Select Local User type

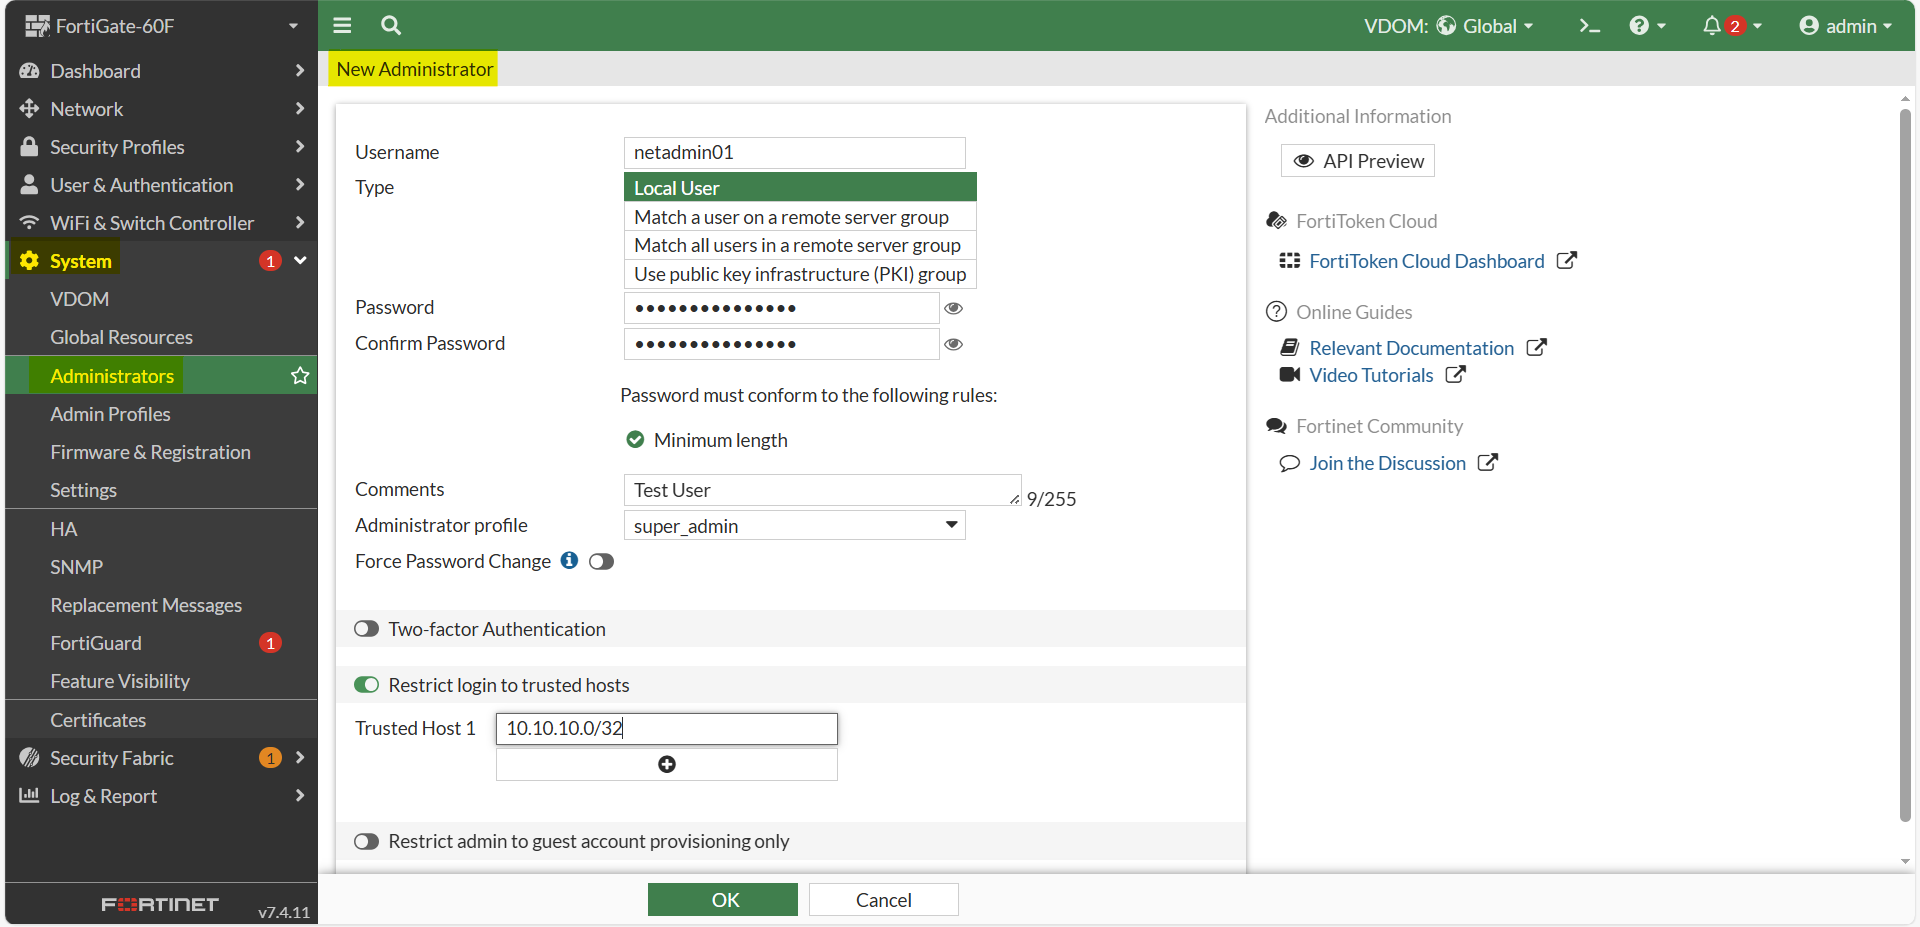(800, 188)
